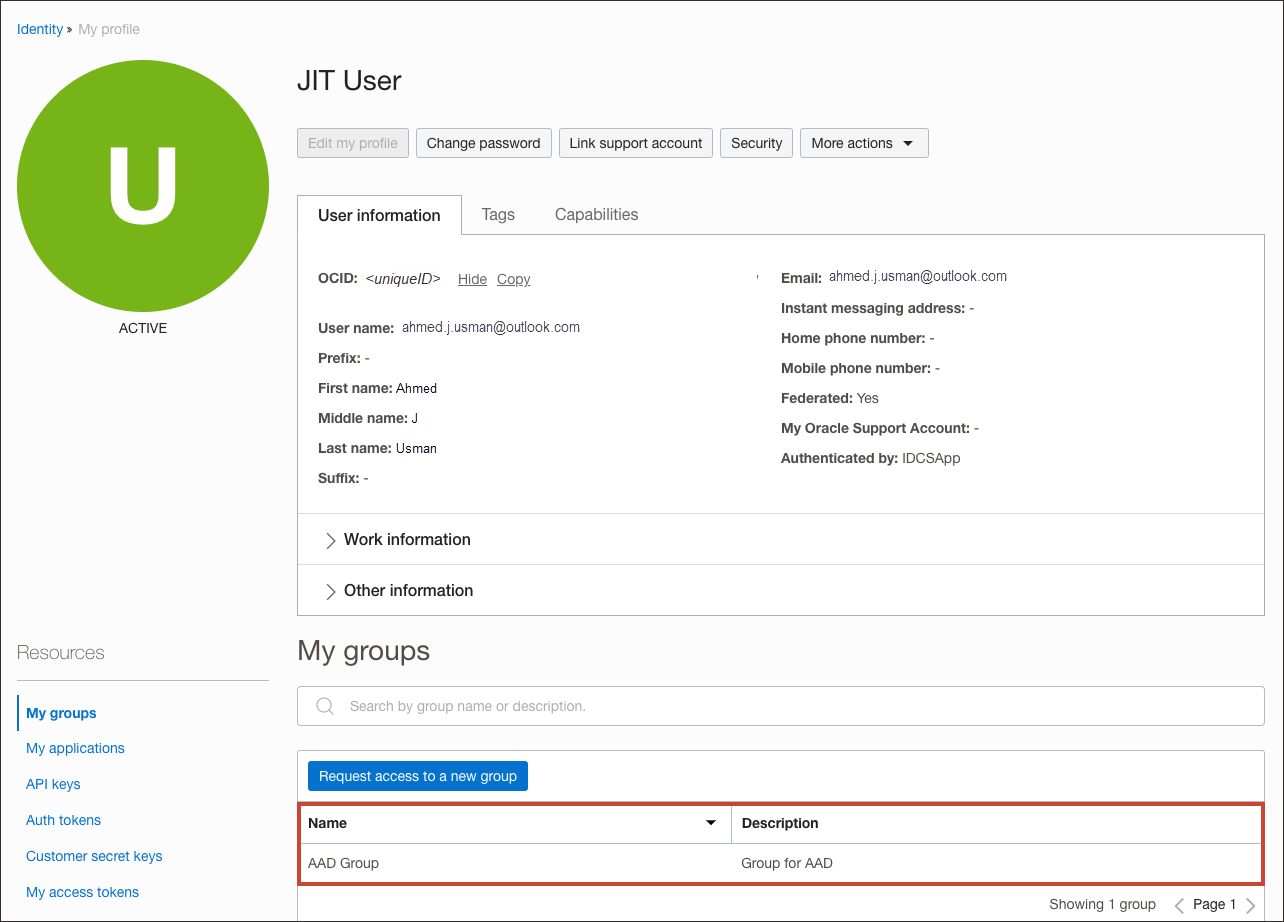Screen dimensions: 1284x922
Task: Click the Security button
Action: click(x=756, y=142)
